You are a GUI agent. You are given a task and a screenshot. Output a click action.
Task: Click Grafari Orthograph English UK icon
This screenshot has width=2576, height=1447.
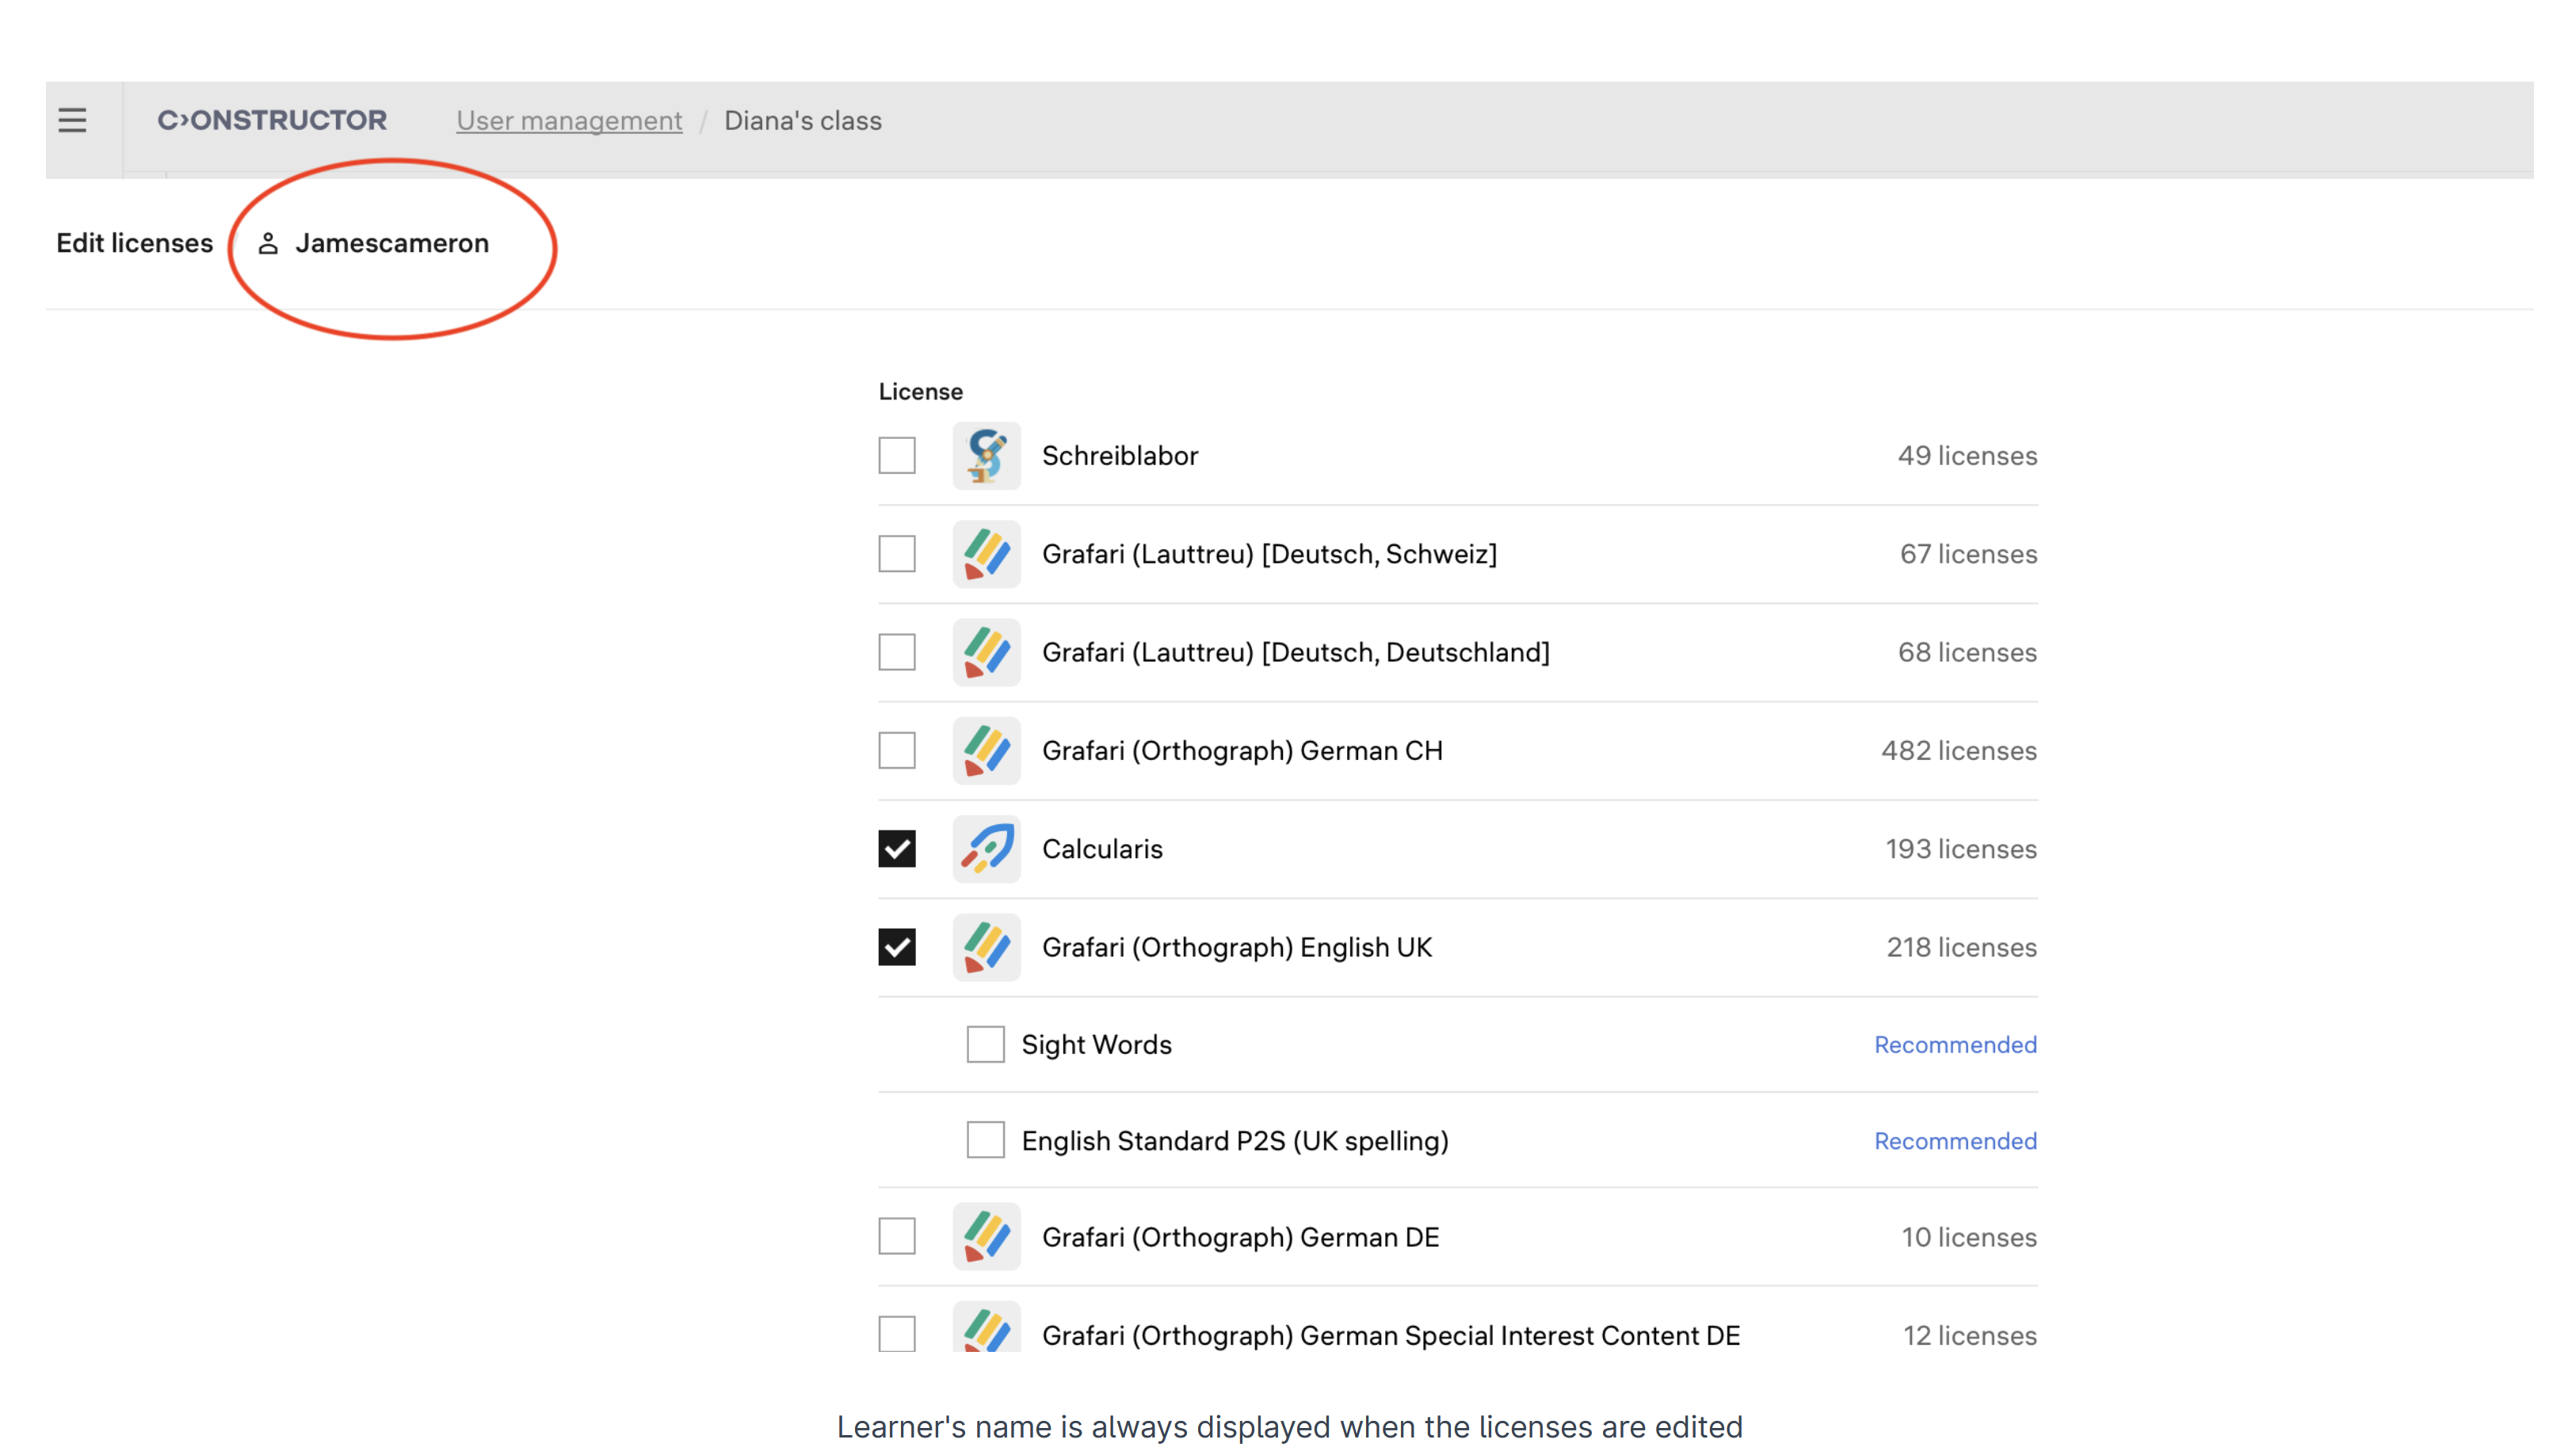[986, 947]
